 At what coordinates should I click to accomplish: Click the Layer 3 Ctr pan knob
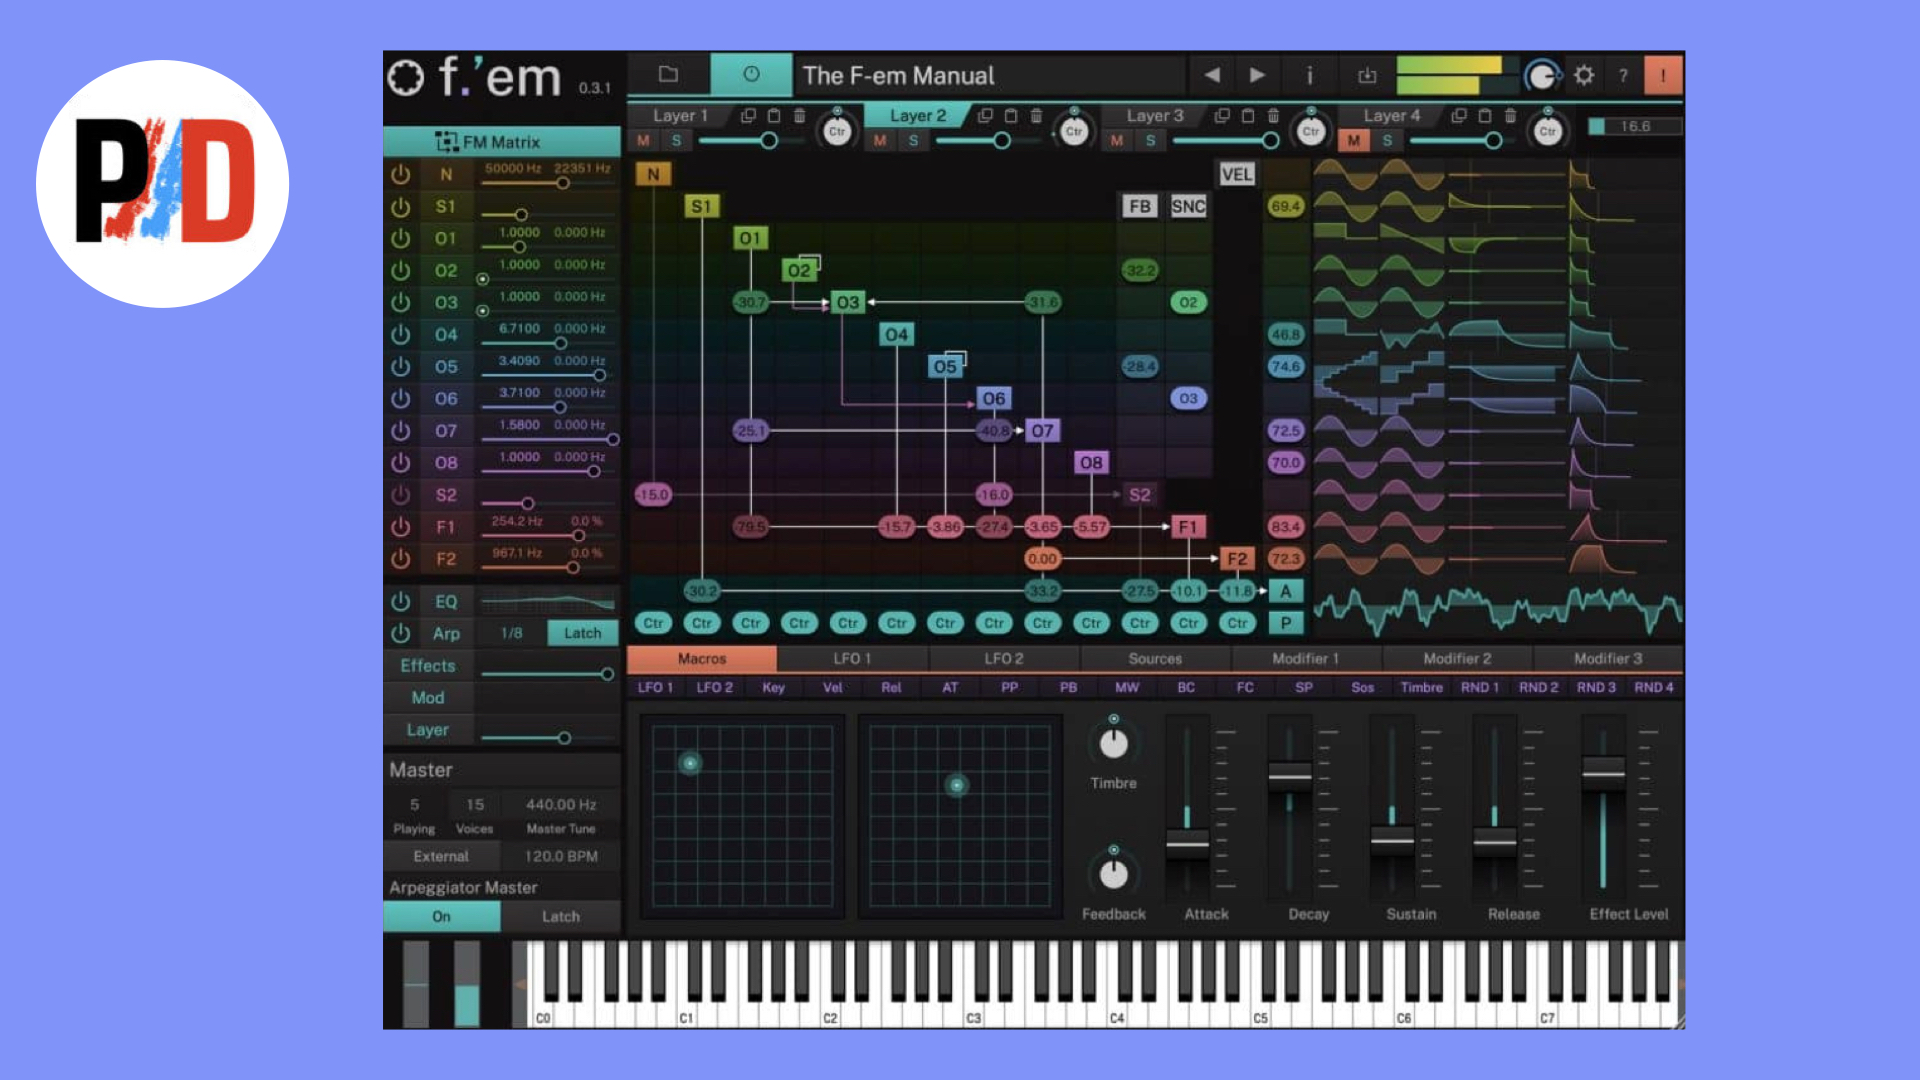1311,131
